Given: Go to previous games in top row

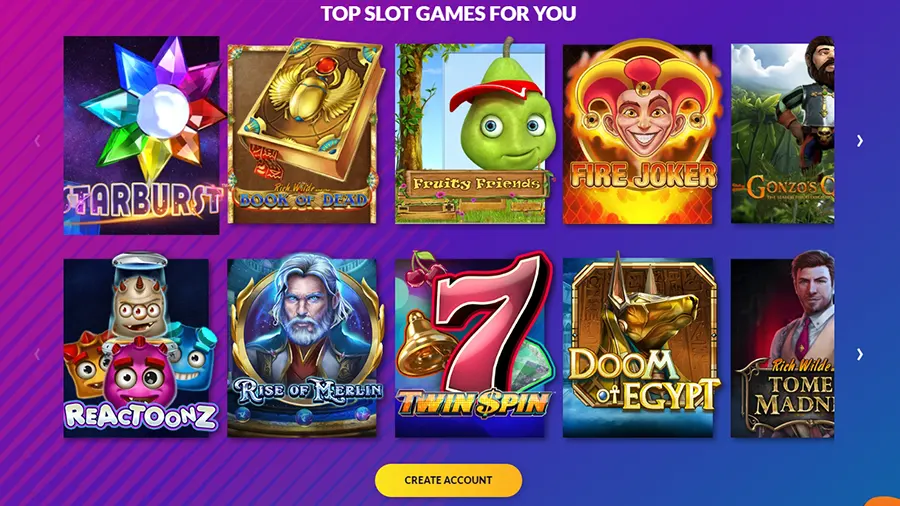Looking at the screenshot, I should pos(37,141).
